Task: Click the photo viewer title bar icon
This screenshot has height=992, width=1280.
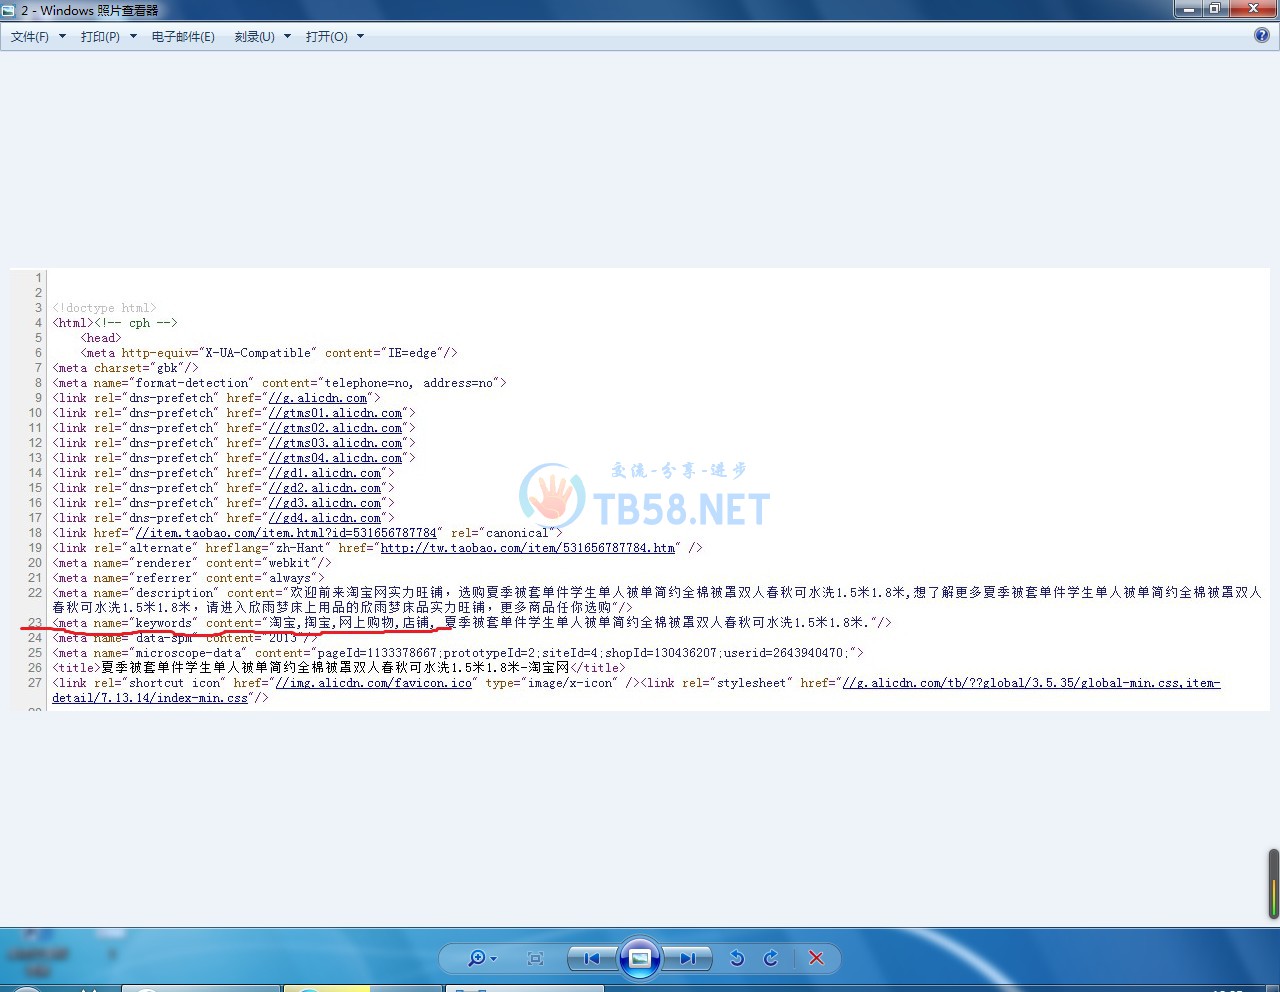Action: point(9,10)
